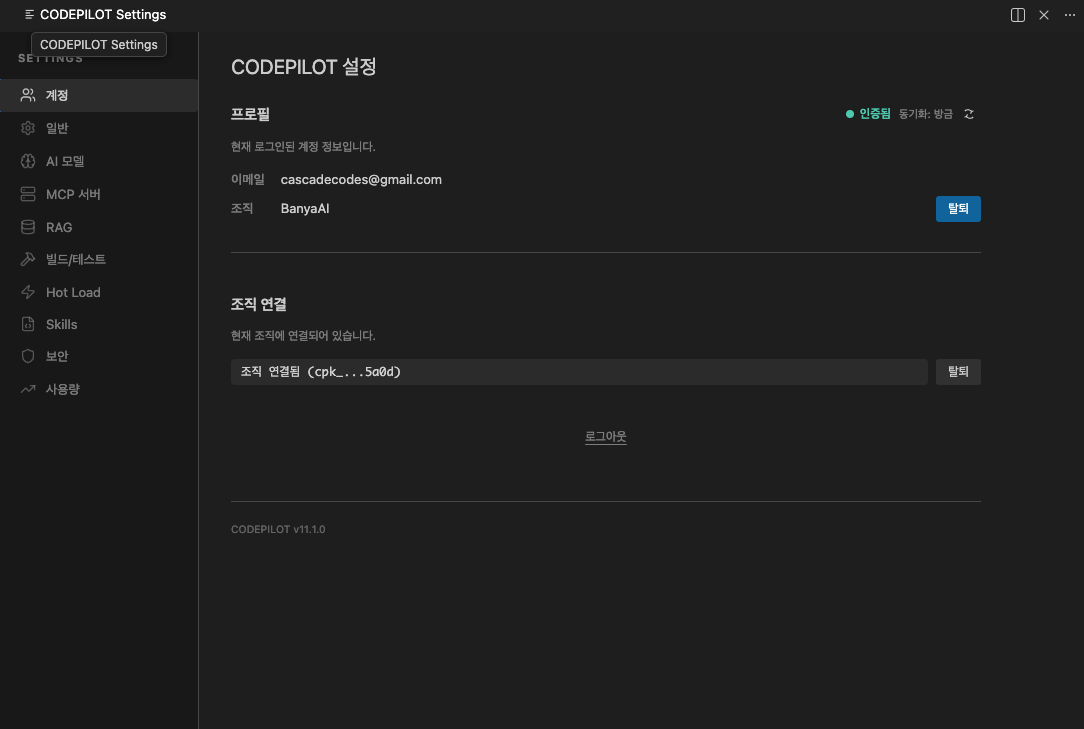The height and width of the screenshot is (729, 1084).
Task: Click the 계정 people icon in sidebar
Action: pyautogui.click(x=28, y=95)
